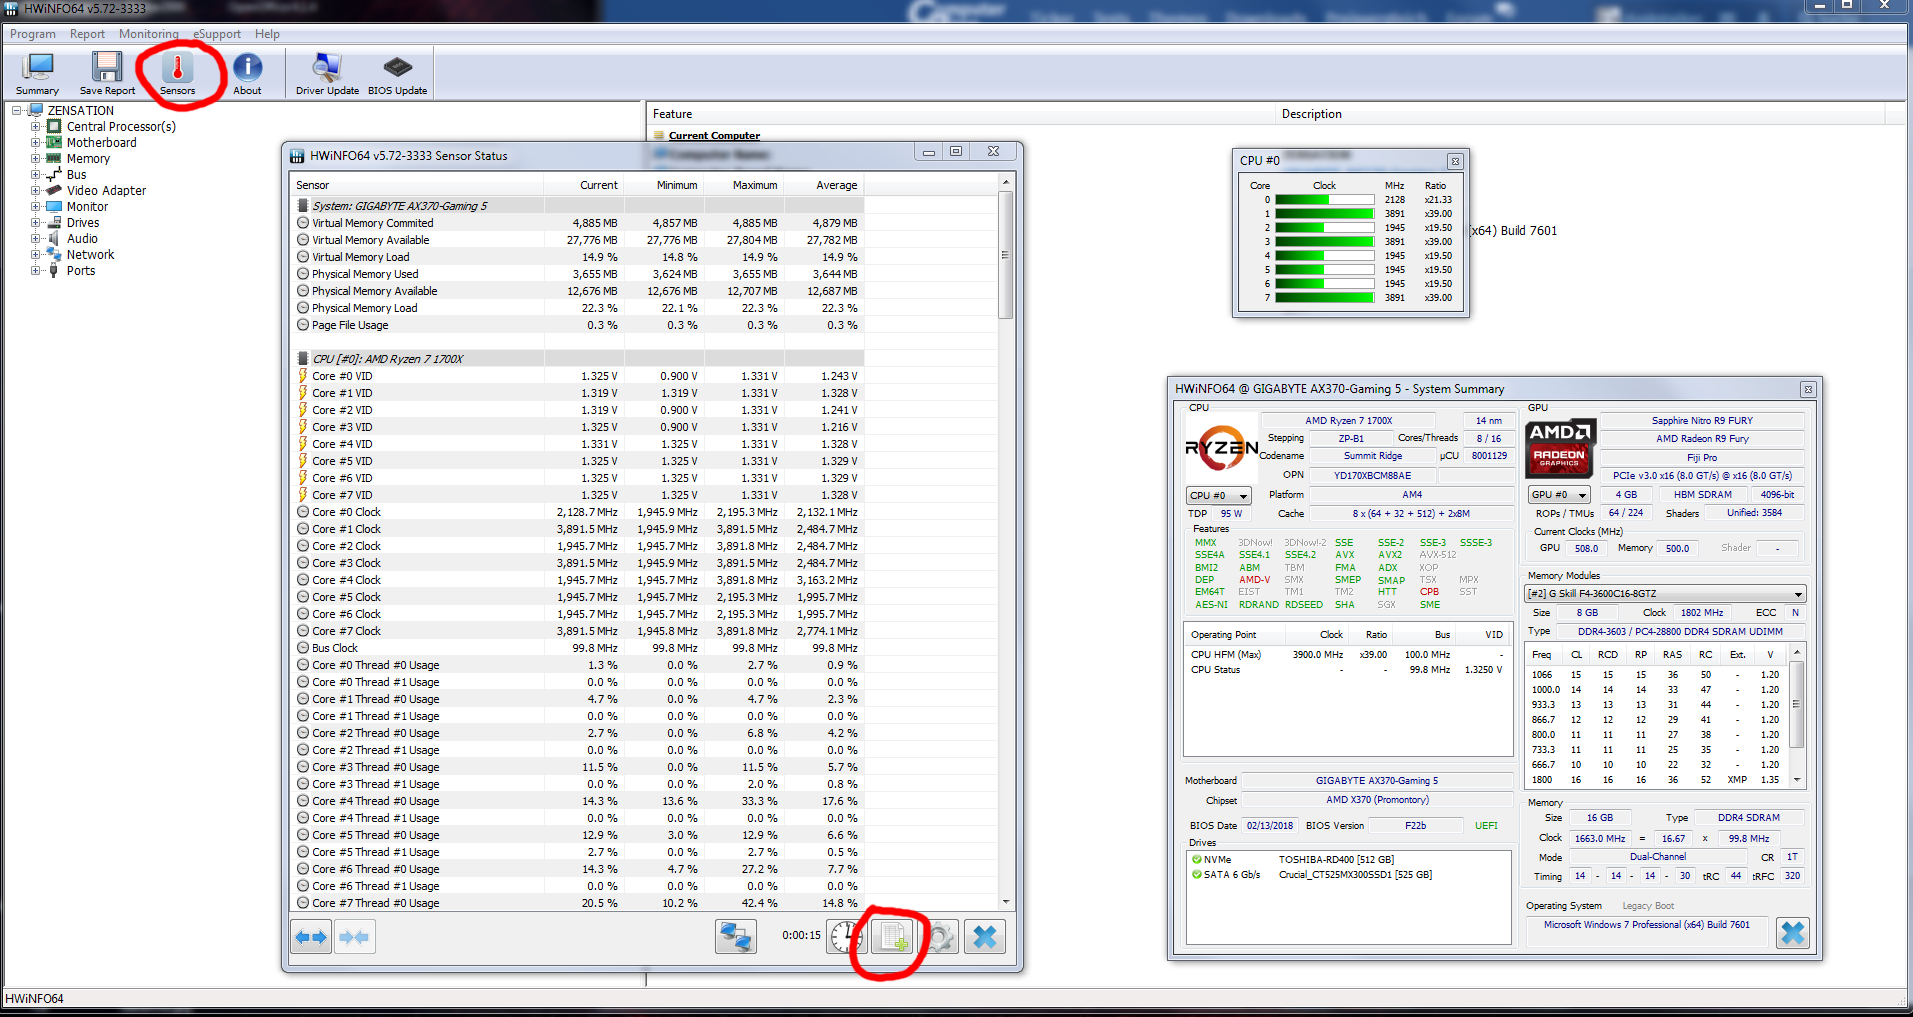
Task: Select Audio in the device tree
Action: [82, 239]
